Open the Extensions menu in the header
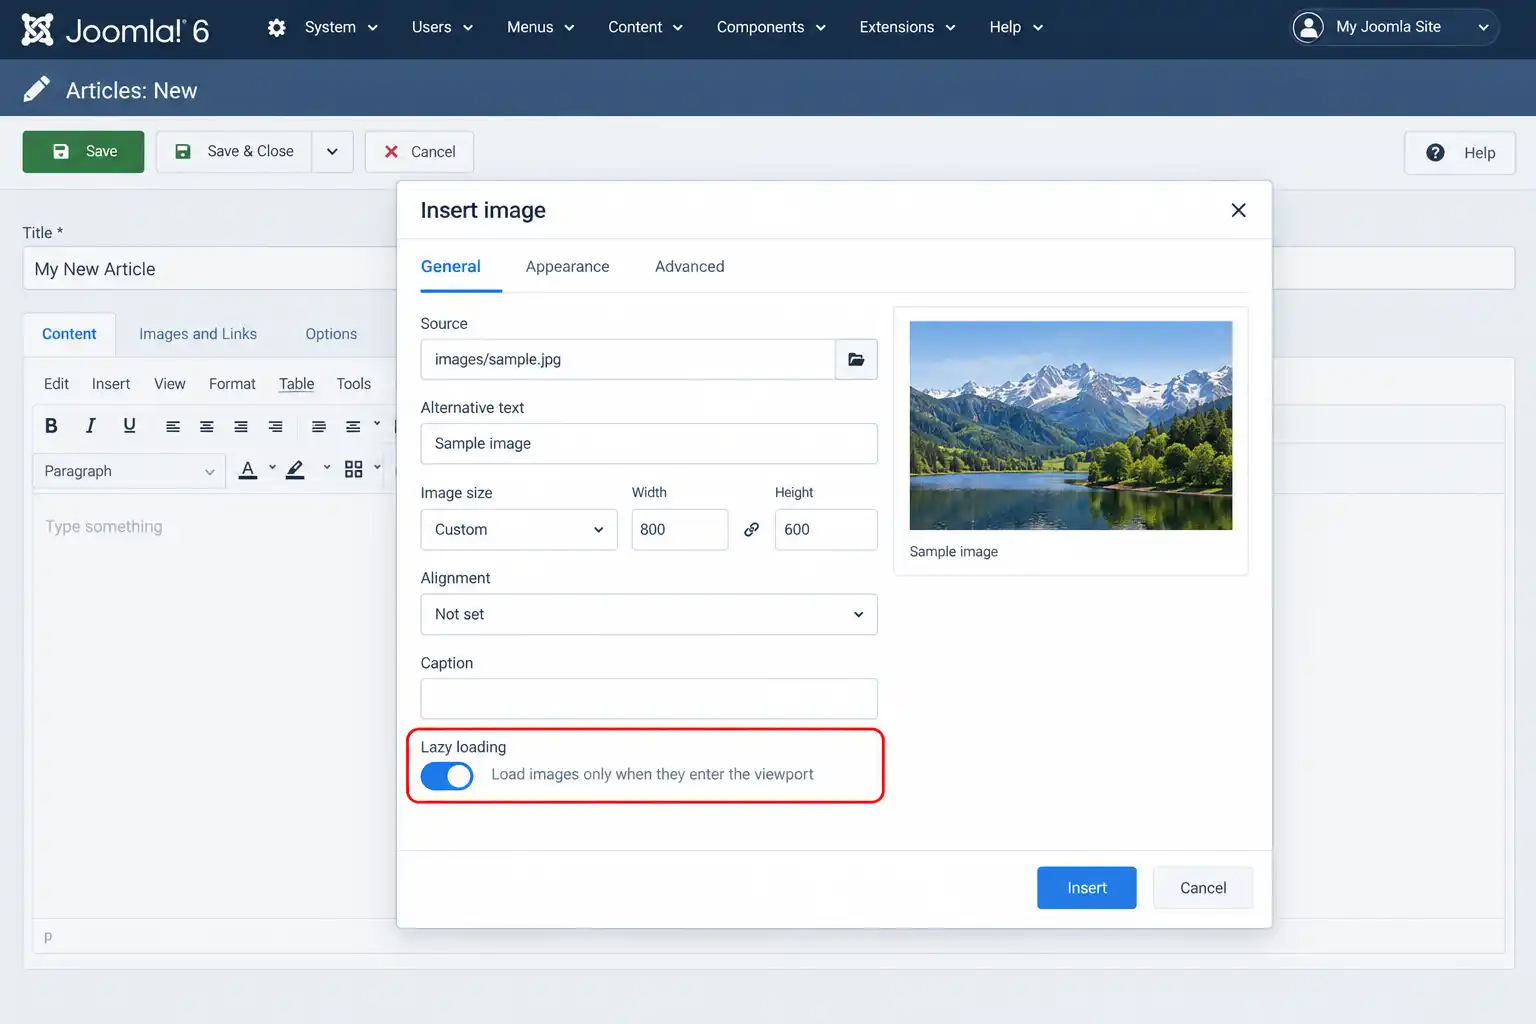This screenshot has height=1024, width=1536. pos(907,27)
